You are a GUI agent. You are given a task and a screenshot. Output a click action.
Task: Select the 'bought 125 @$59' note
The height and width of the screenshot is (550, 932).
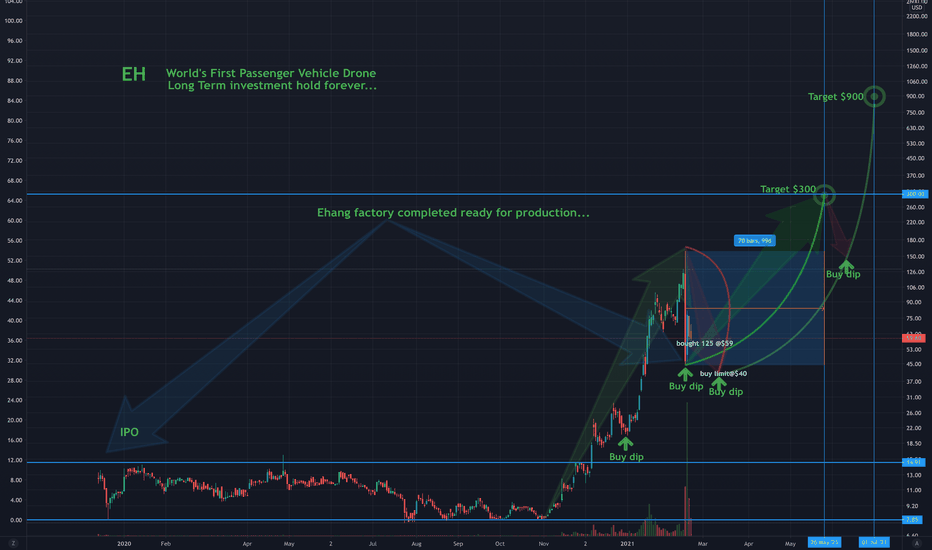click(704, 344)
